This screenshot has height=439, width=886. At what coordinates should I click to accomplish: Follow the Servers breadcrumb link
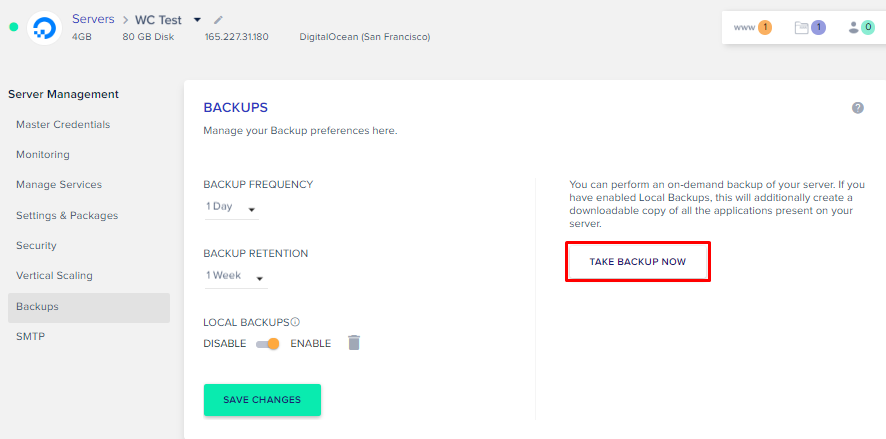coord(93,19)
